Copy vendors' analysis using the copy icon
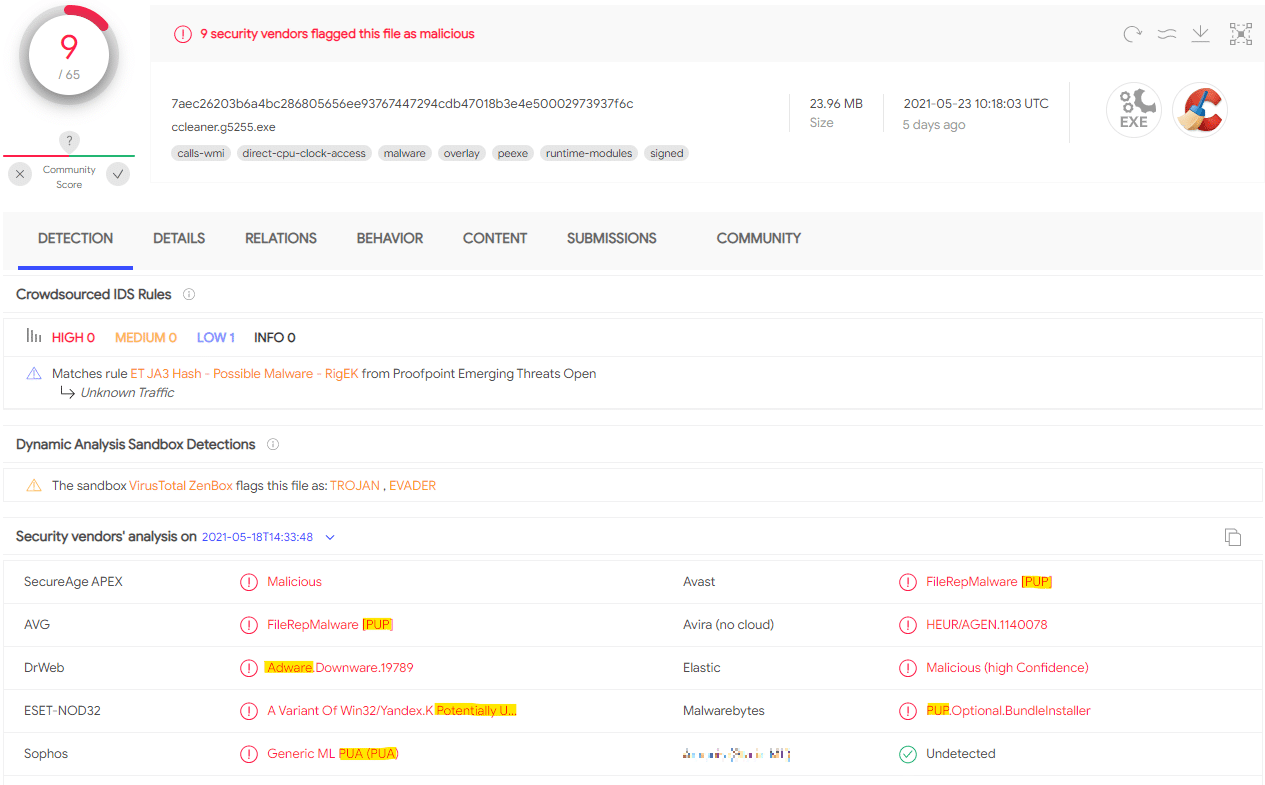1265x785 pixels. click(x=1233, y=537)
